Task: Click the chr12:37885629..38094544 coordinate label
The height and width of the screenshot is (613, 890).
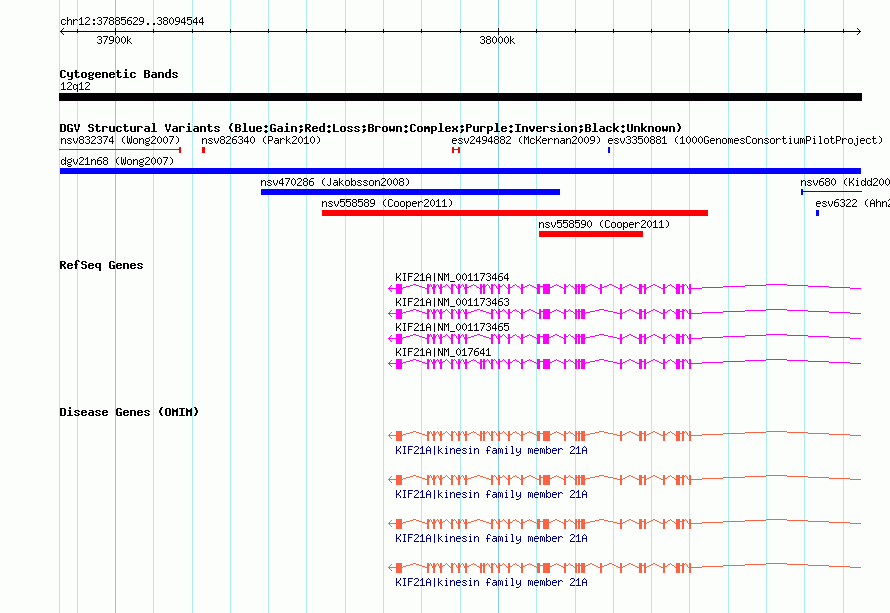Action: (x=132, y=21)
